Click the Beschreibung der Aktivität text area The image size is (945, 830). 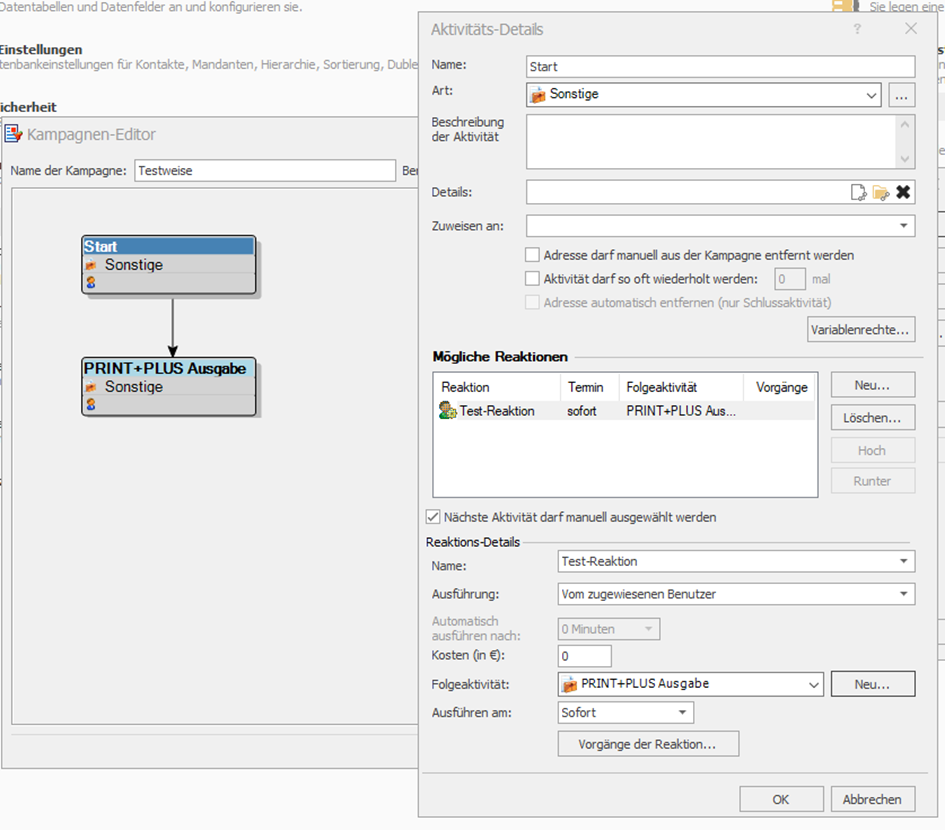[x=711, y=142]
